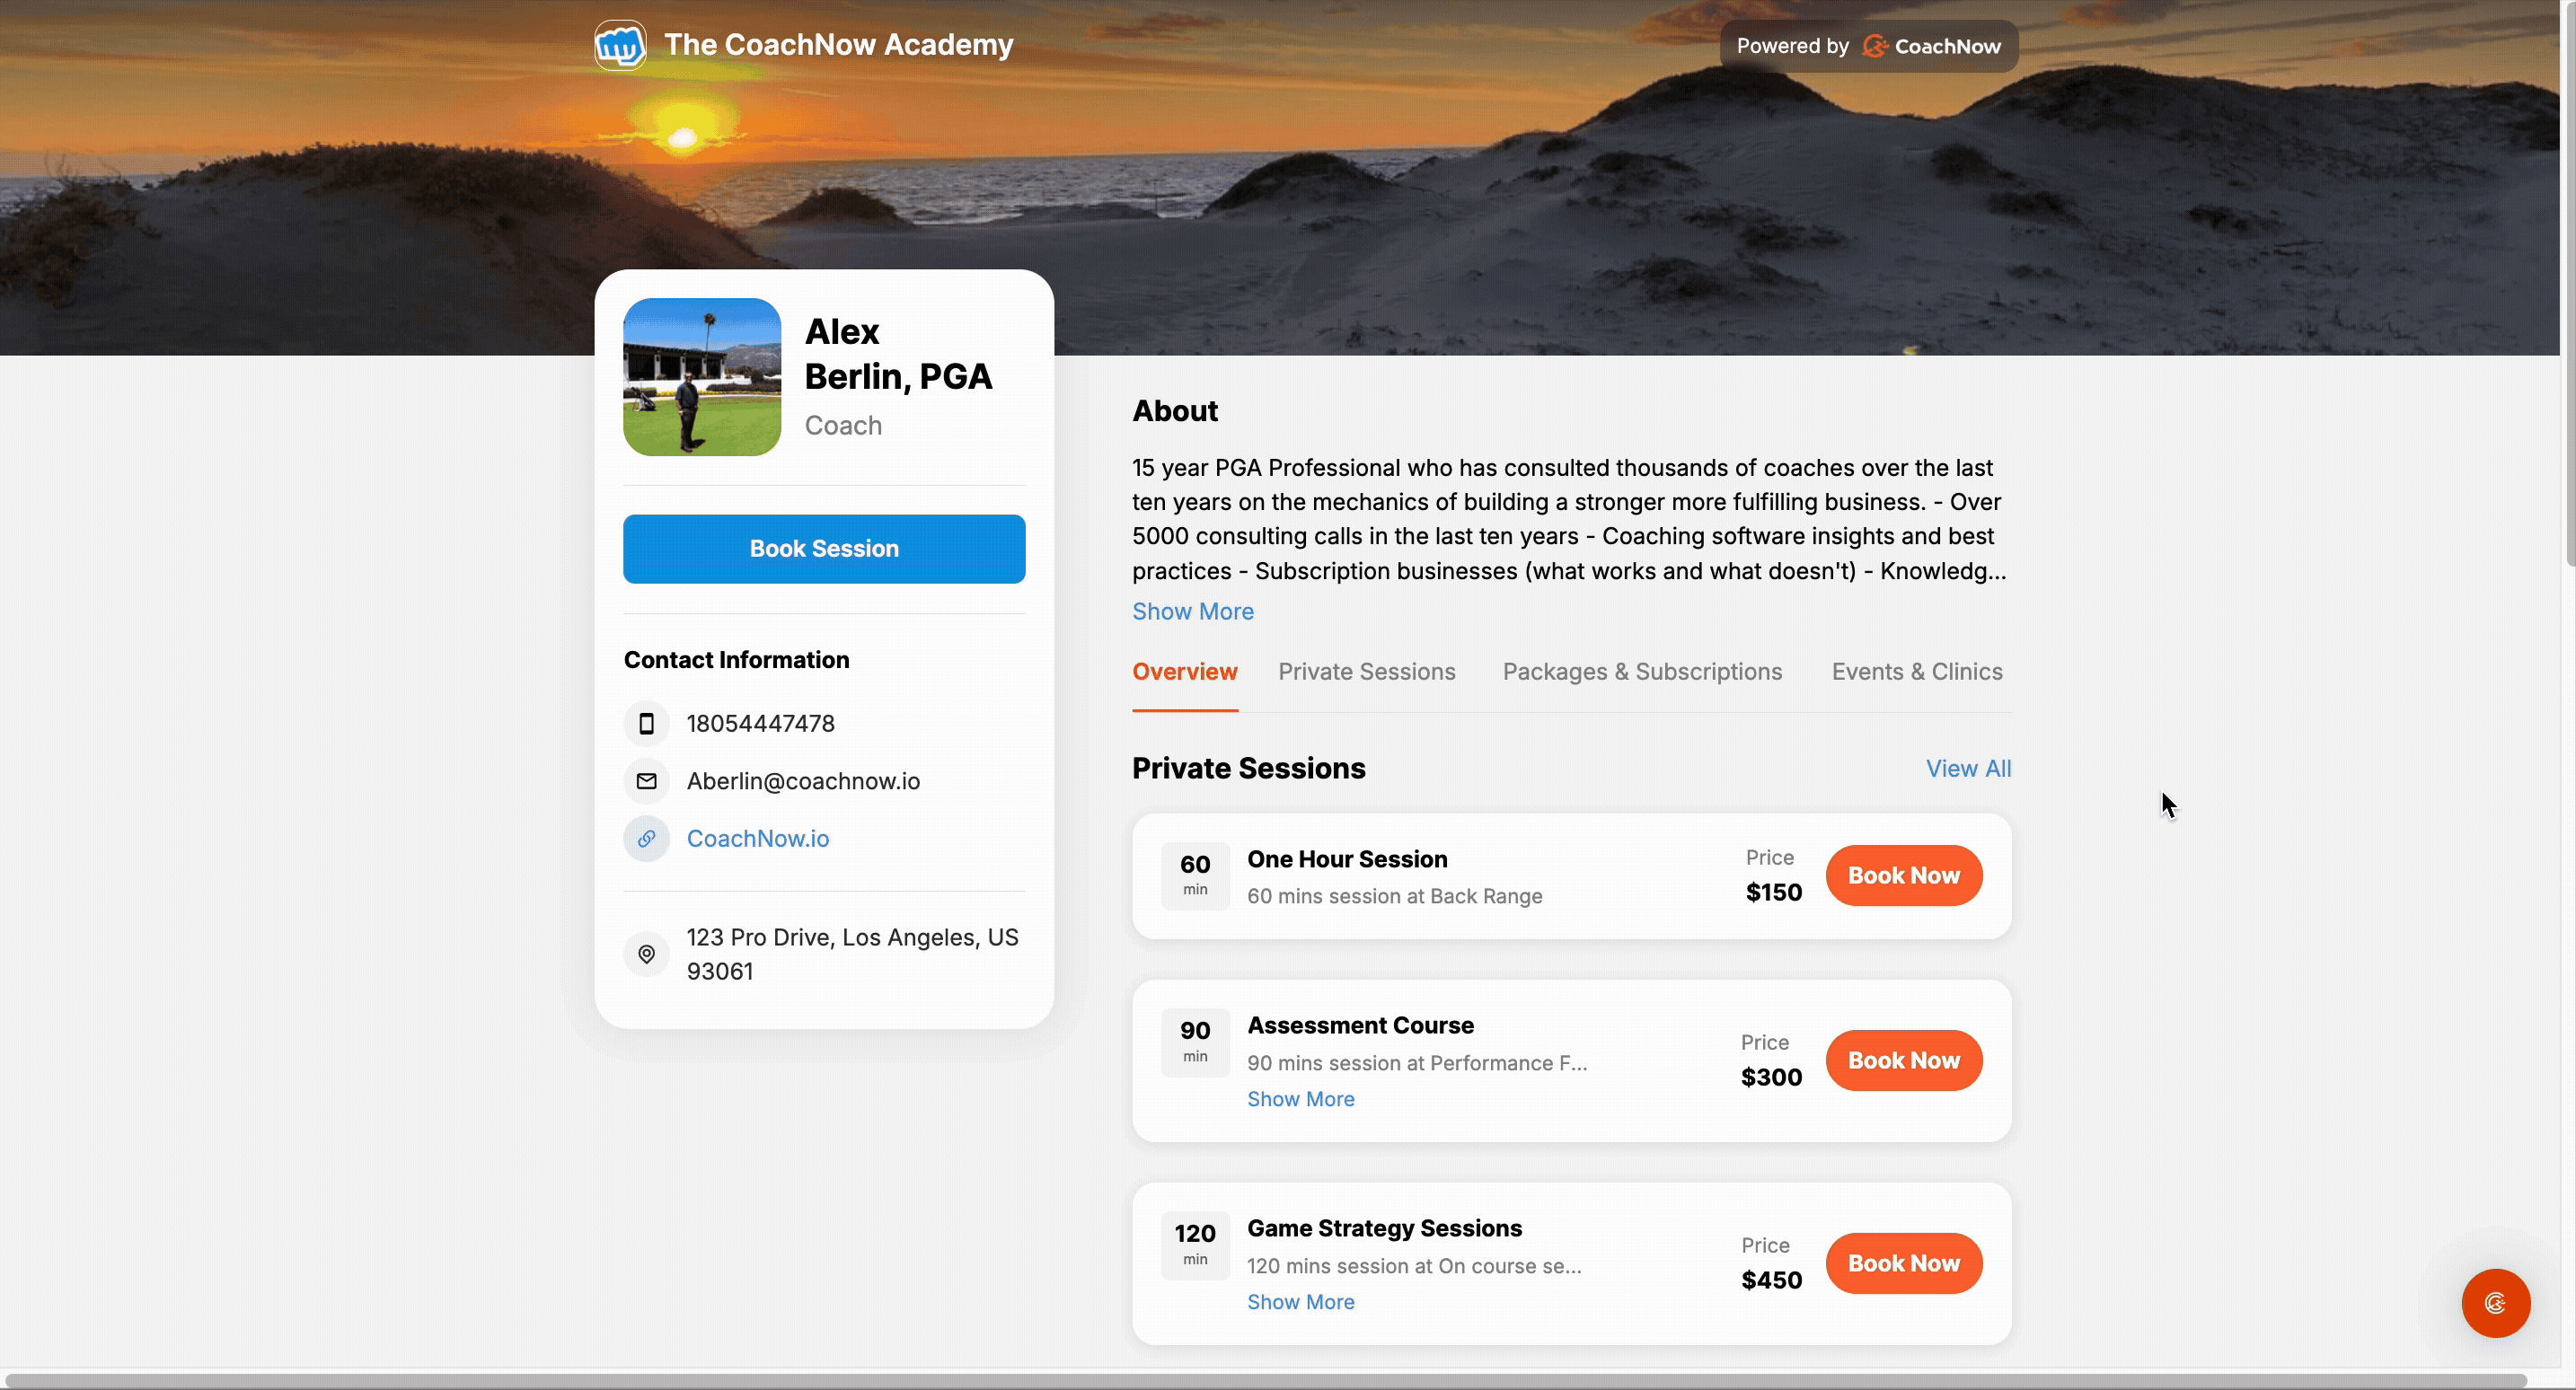Book the $300 Assessment Course

1903,1061
